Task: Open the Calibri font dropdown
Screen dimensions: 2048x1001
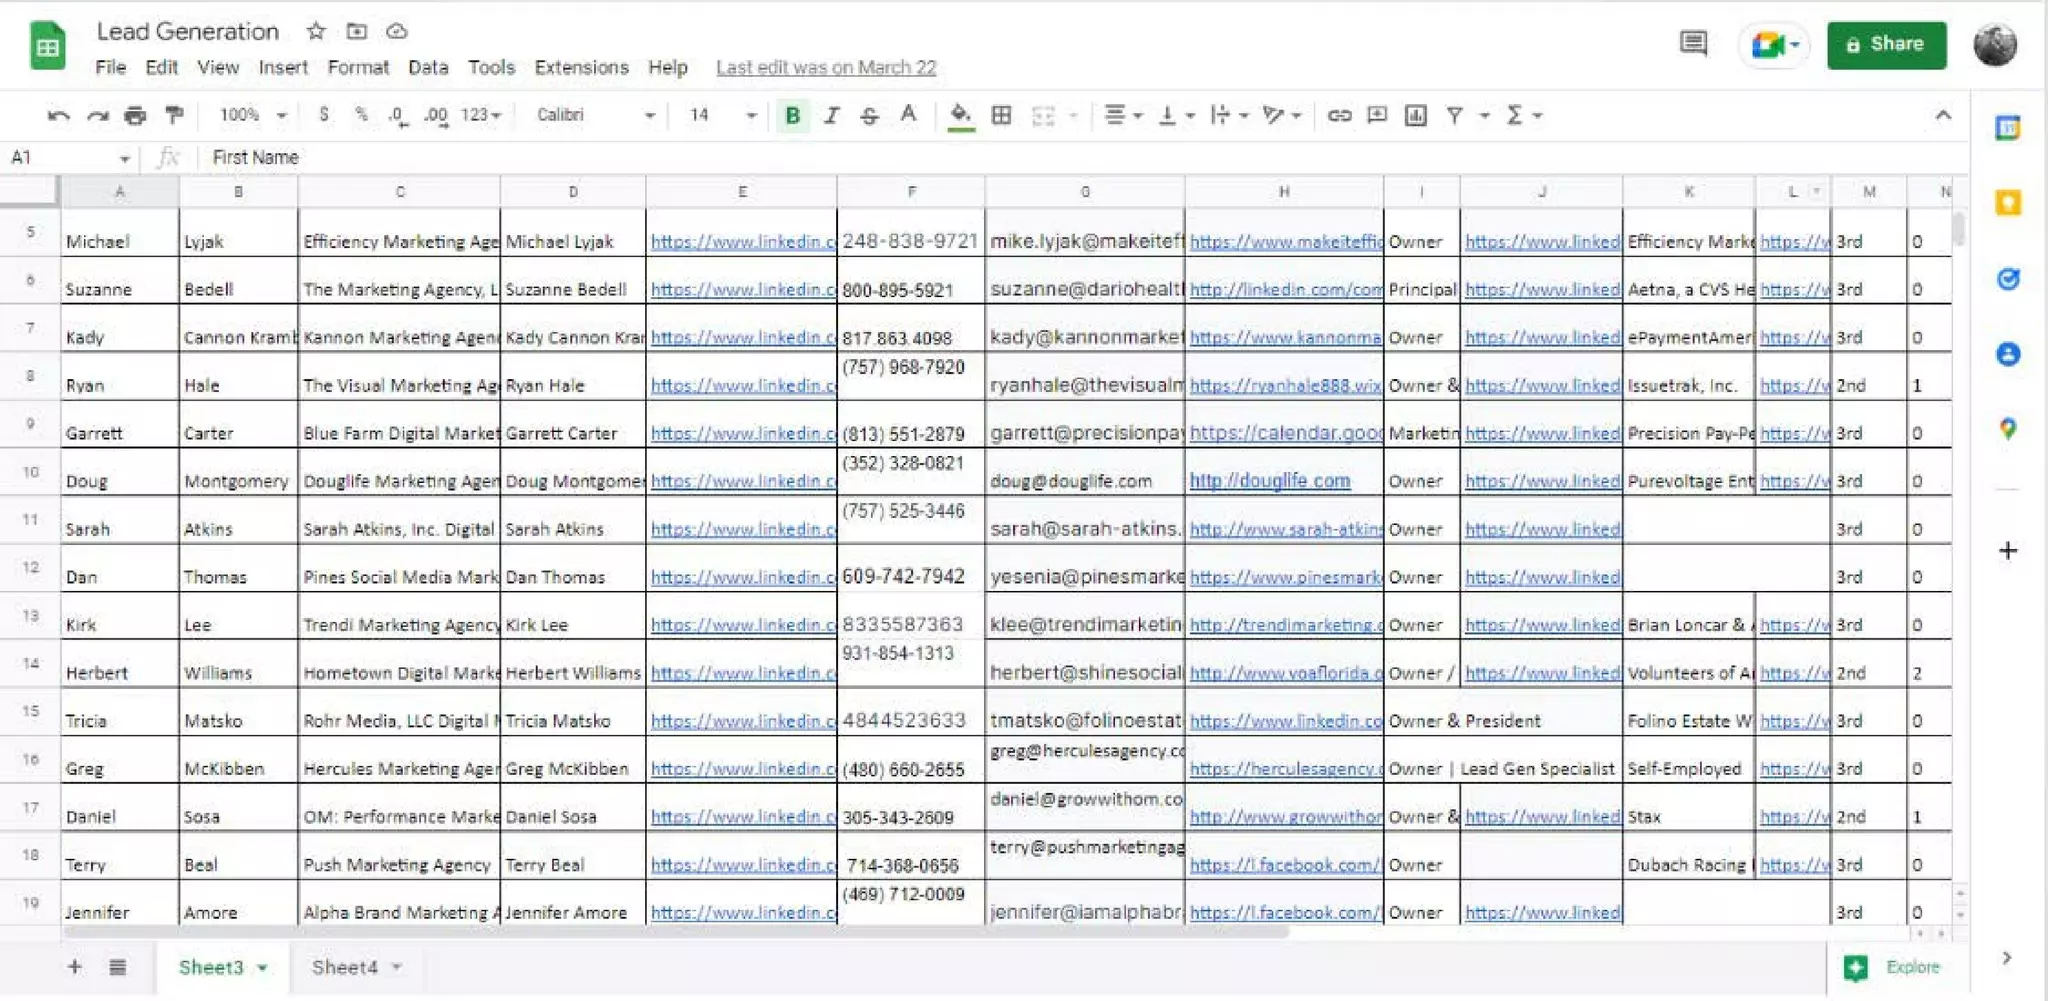Action: point(595,116)
